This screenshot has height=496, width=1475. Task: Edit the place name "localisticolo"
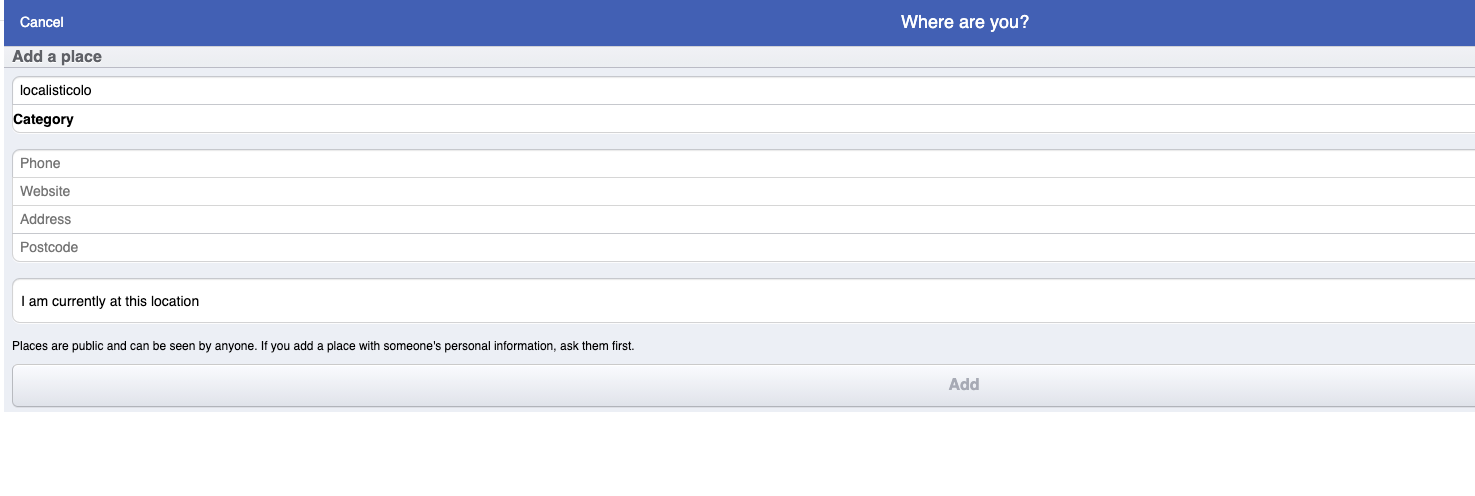744,91
